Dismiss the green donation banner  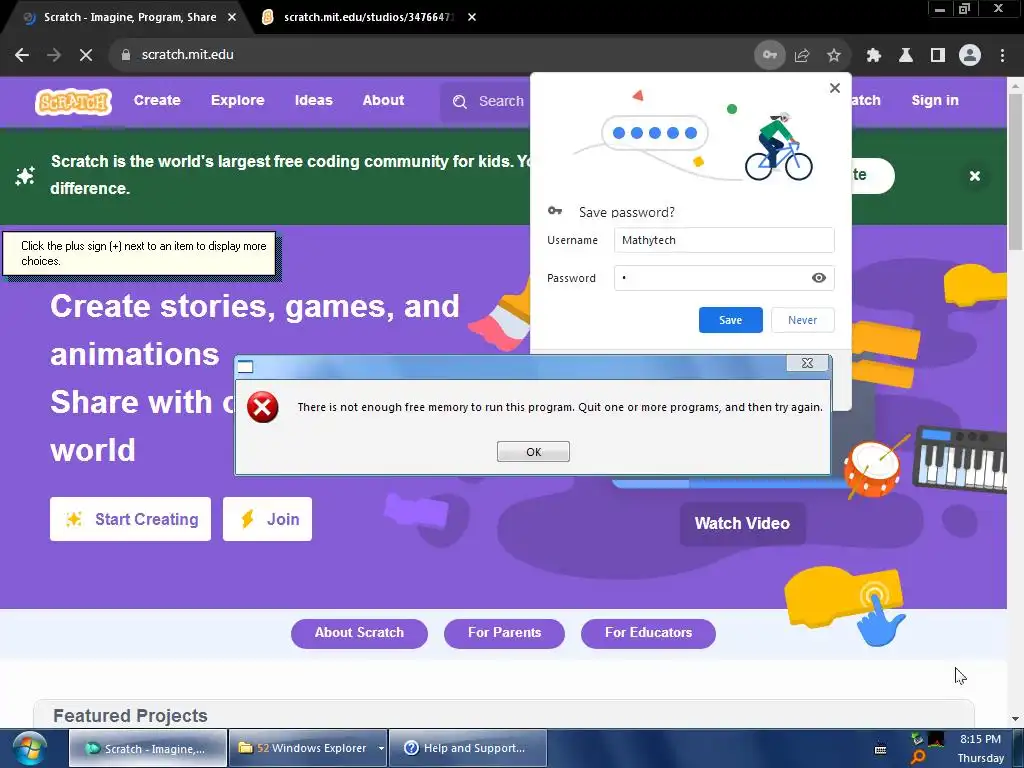pyautogui.click(x=975, y=176)
